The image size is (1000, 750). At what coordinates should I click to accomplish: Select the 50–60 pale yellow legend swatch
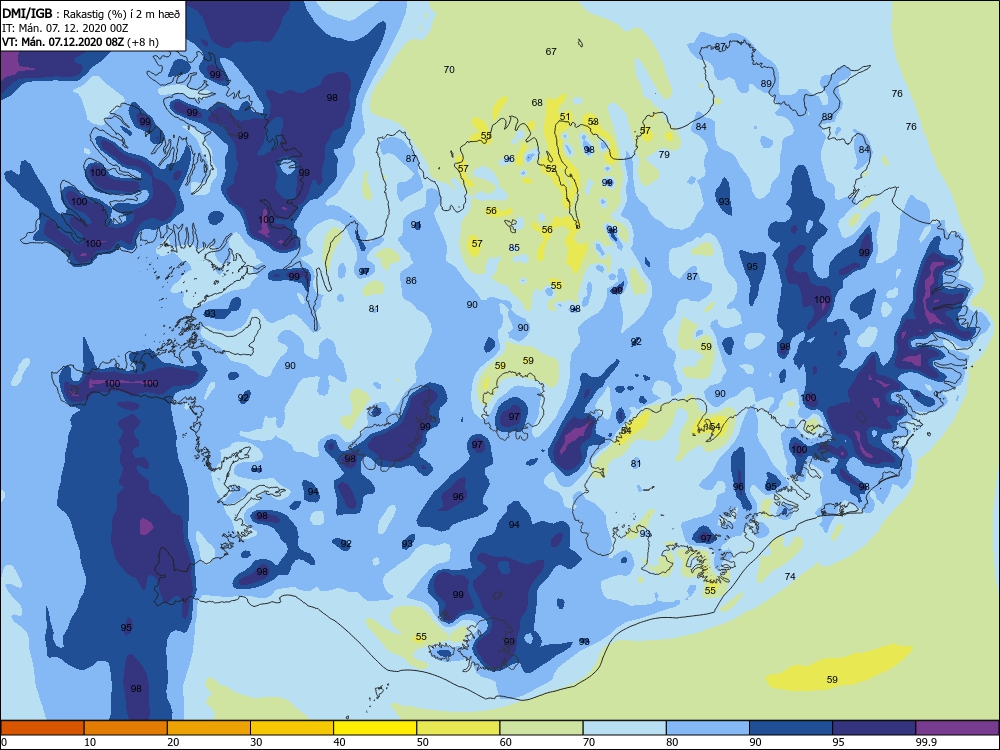tap(458, 728)
